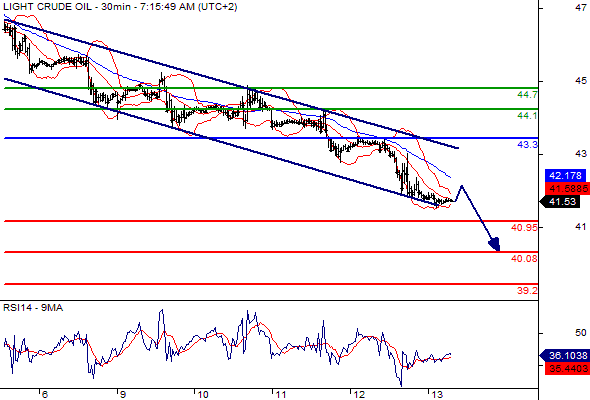Click date marker 11 on time axis
Image resolution: width=590 pixels, height=400 pixels.
coord(281,394)
